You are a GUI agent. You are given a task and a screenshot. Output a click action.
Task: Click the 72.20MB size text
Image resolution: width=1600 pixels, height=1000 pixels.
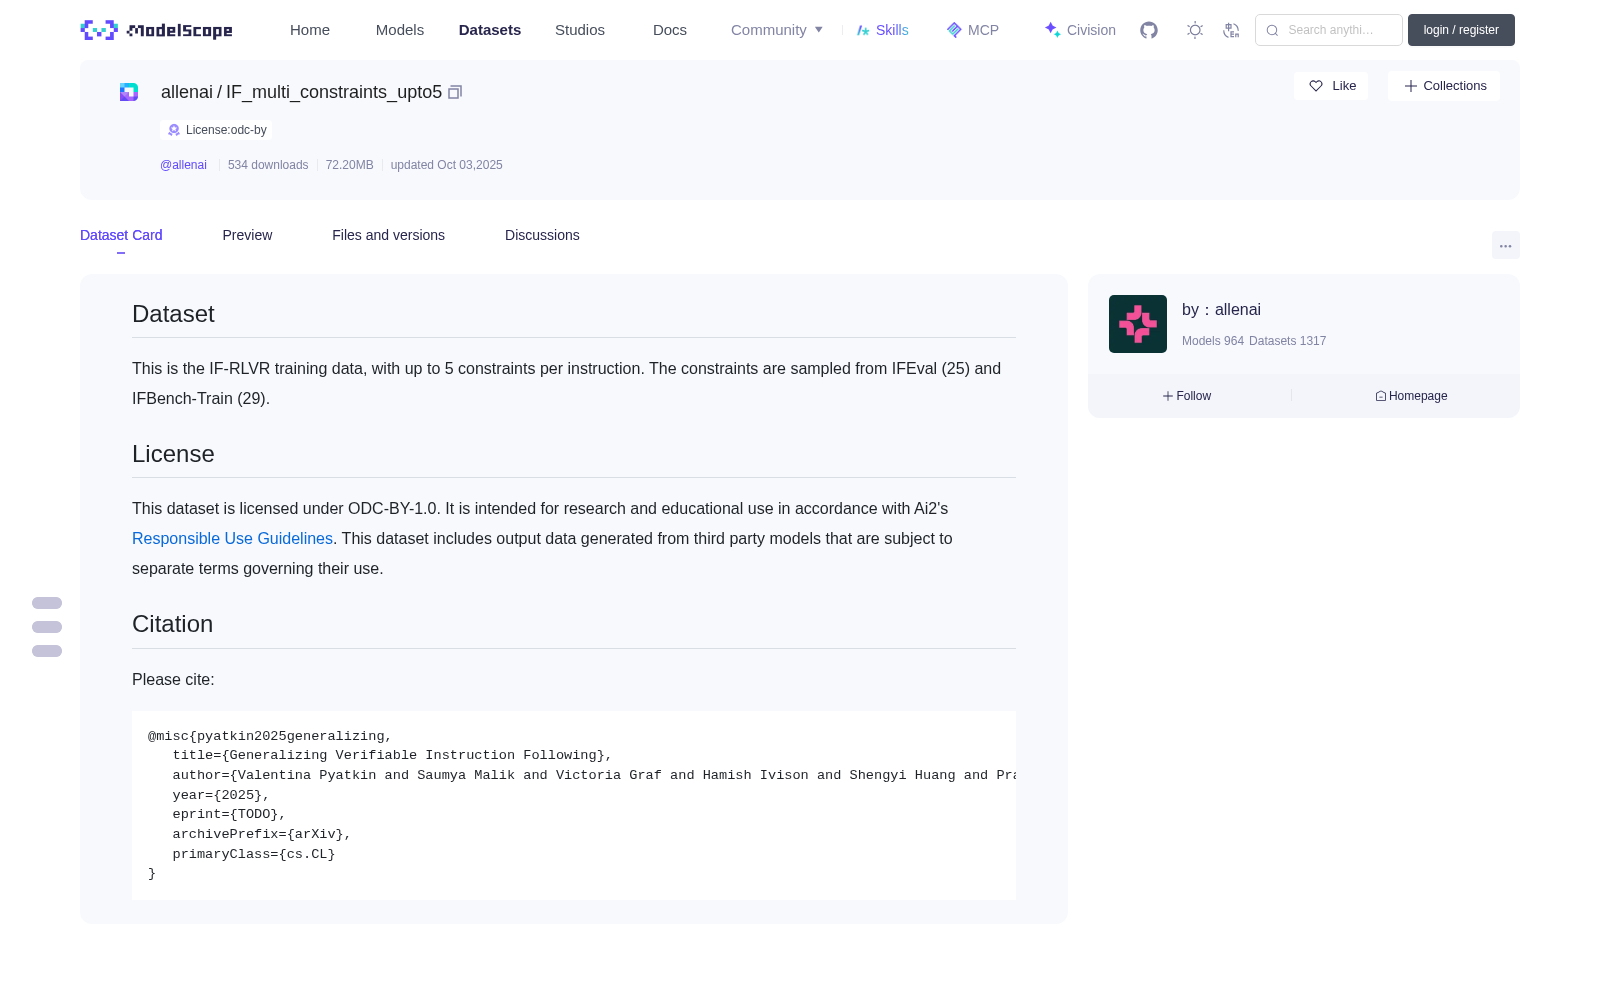click(349, 165)
